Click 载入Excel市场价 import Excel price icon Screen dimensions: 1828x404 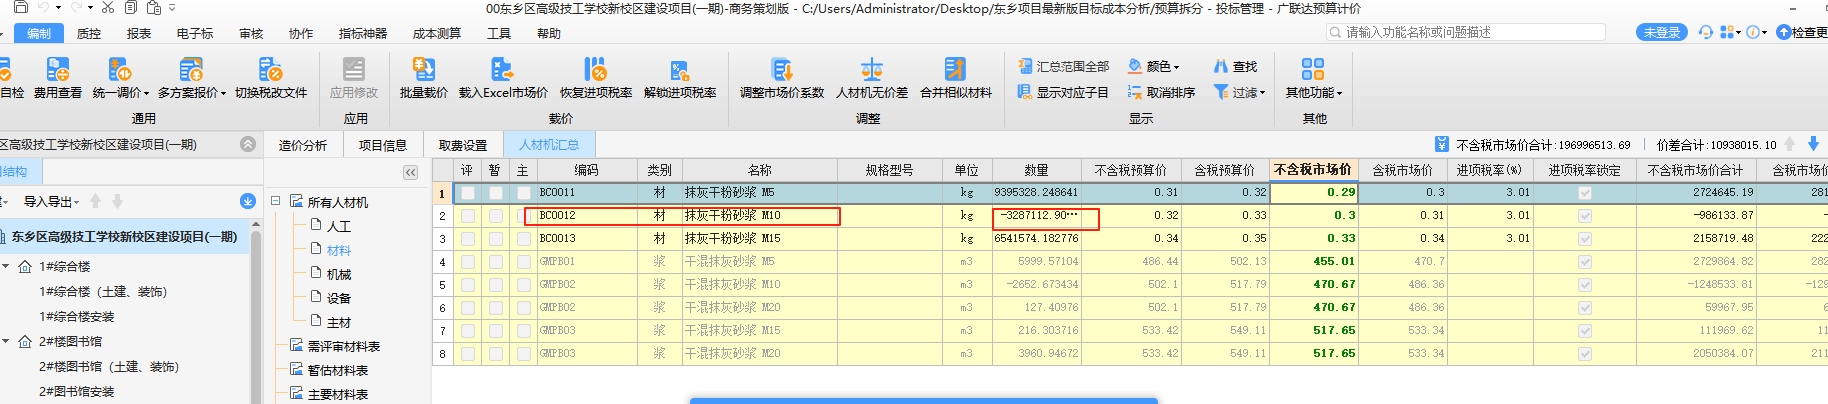coord(502,69)
